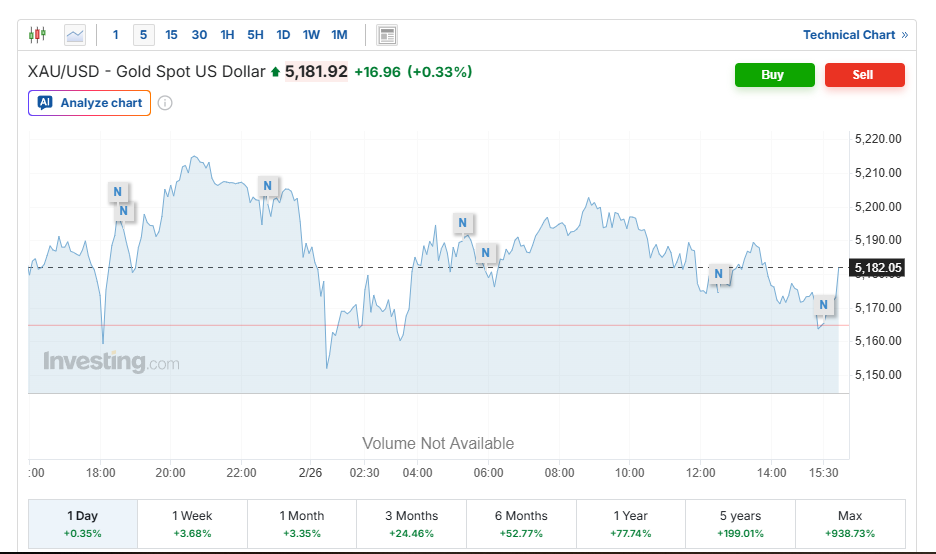936x554 pixels.
Task: Click the green Buy button
Action: pos(774,75)
